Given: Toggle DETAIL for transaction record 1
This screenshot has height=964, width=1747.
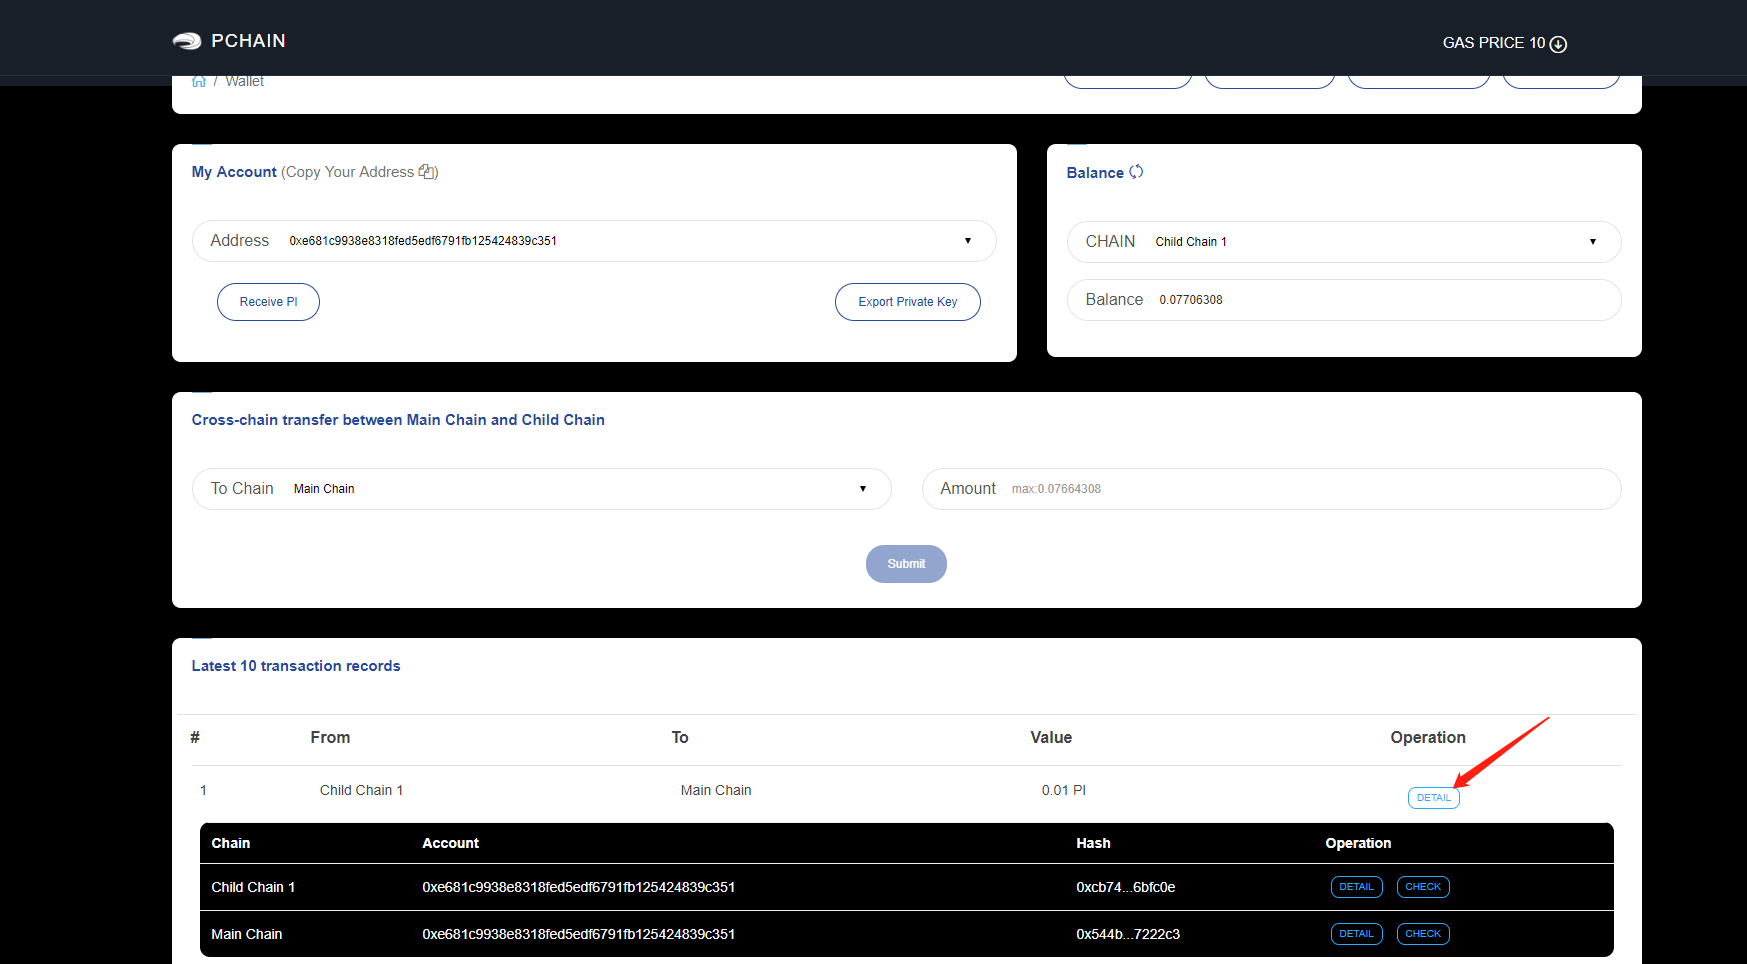Looking at the screenshot, I should (1433, 798).
